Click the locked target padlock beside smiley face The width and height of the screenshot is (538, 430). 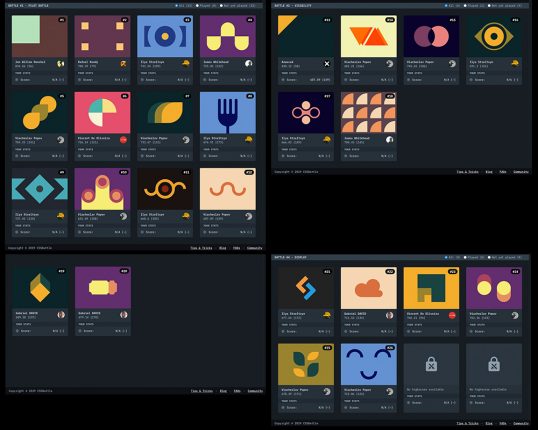click(431, 364)
